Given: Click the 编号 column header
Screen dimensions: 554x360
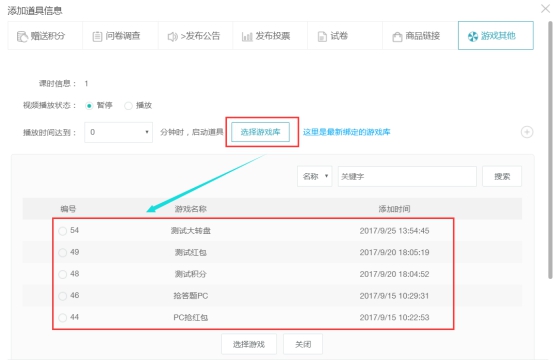Looking at the screenshot, I should [68, 209].
